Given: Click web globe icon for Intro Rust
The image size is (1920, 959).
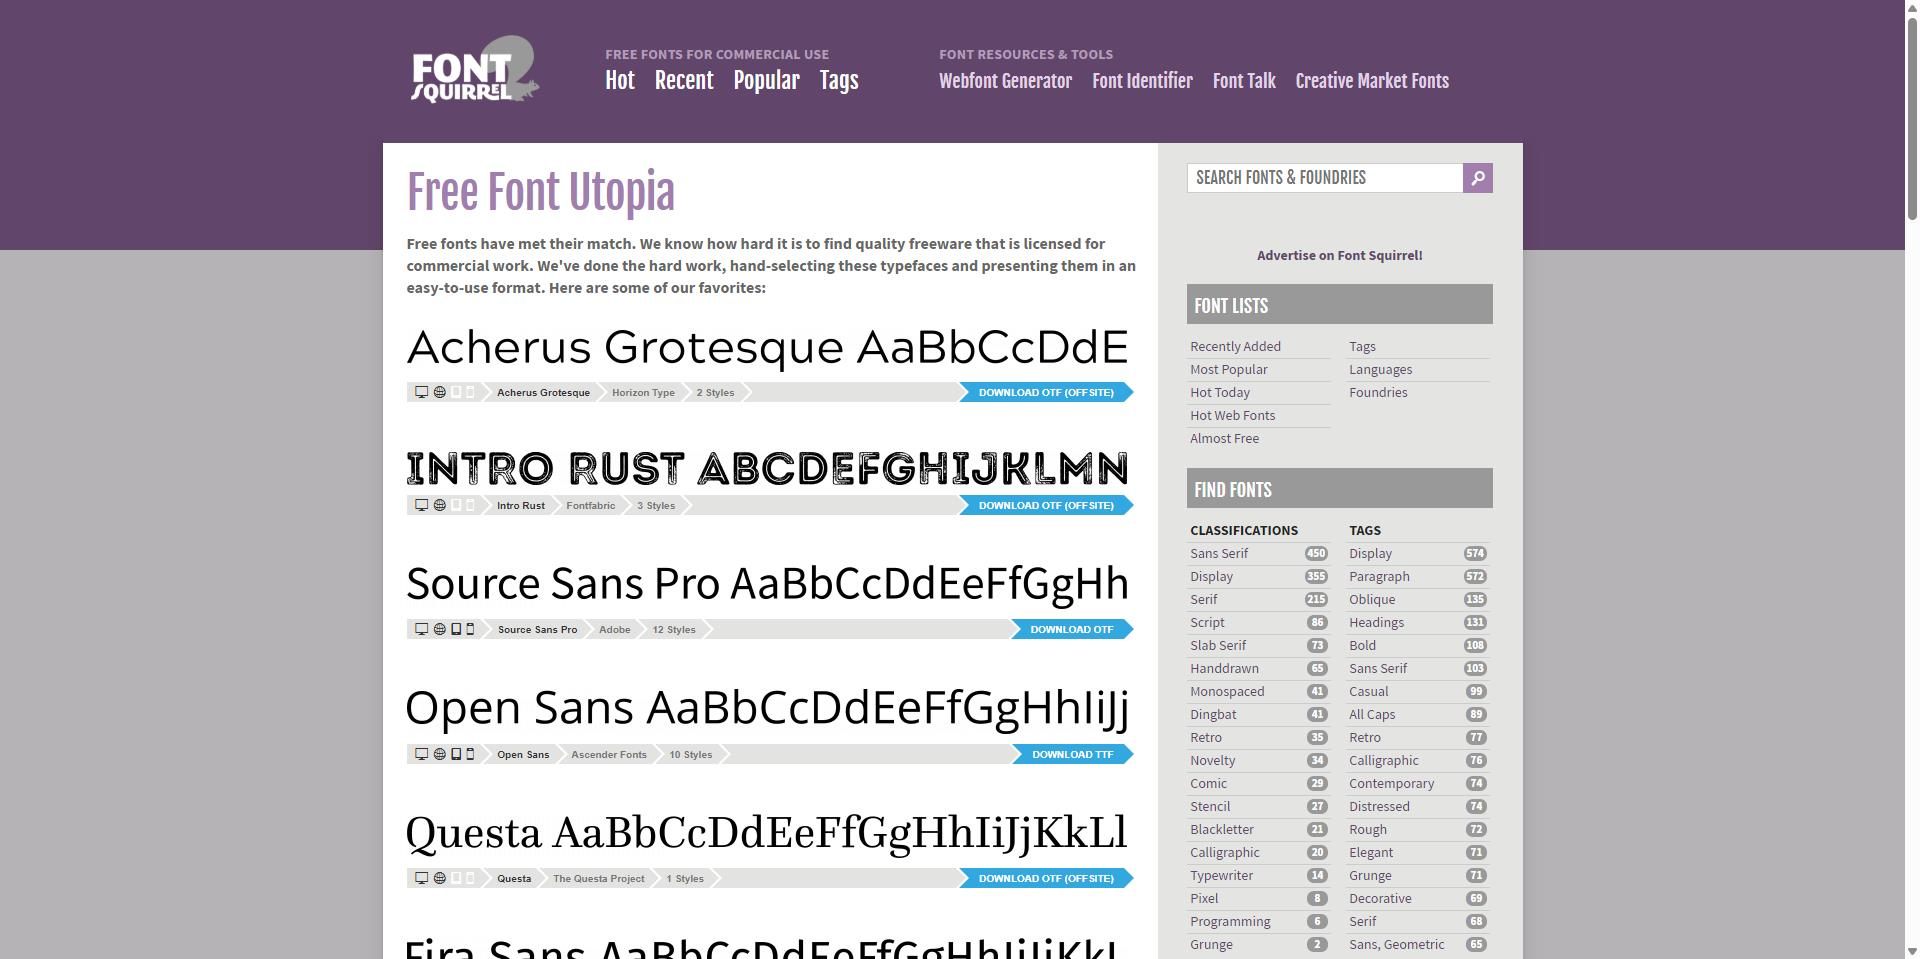Looking at the screenshot, I should pos(439,505).
